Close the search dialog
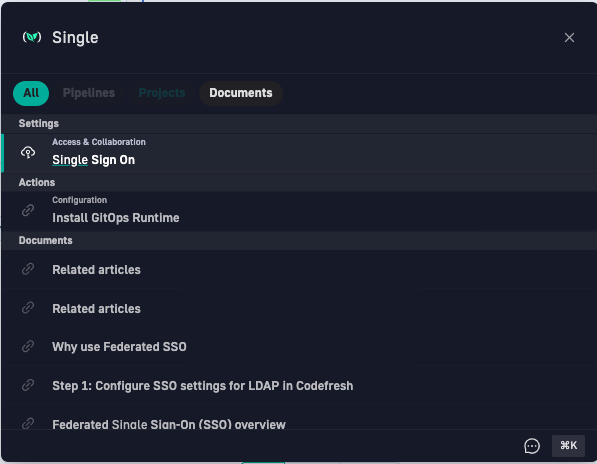The width and height of the screenshot is (597, 464). 569,37
